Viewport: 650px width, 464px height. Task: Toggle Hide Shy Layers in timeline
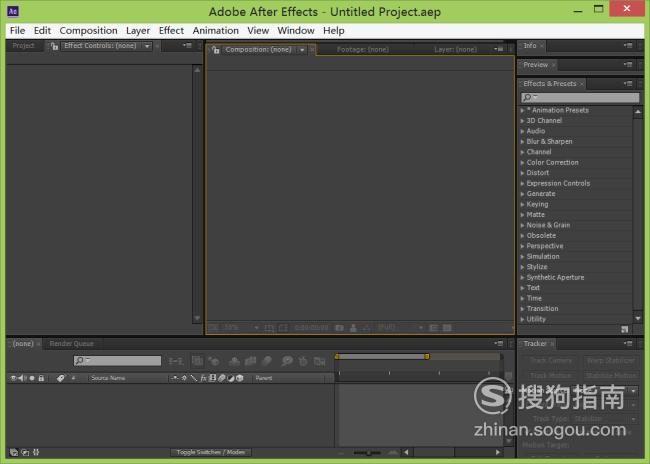(x=234, y=361)
